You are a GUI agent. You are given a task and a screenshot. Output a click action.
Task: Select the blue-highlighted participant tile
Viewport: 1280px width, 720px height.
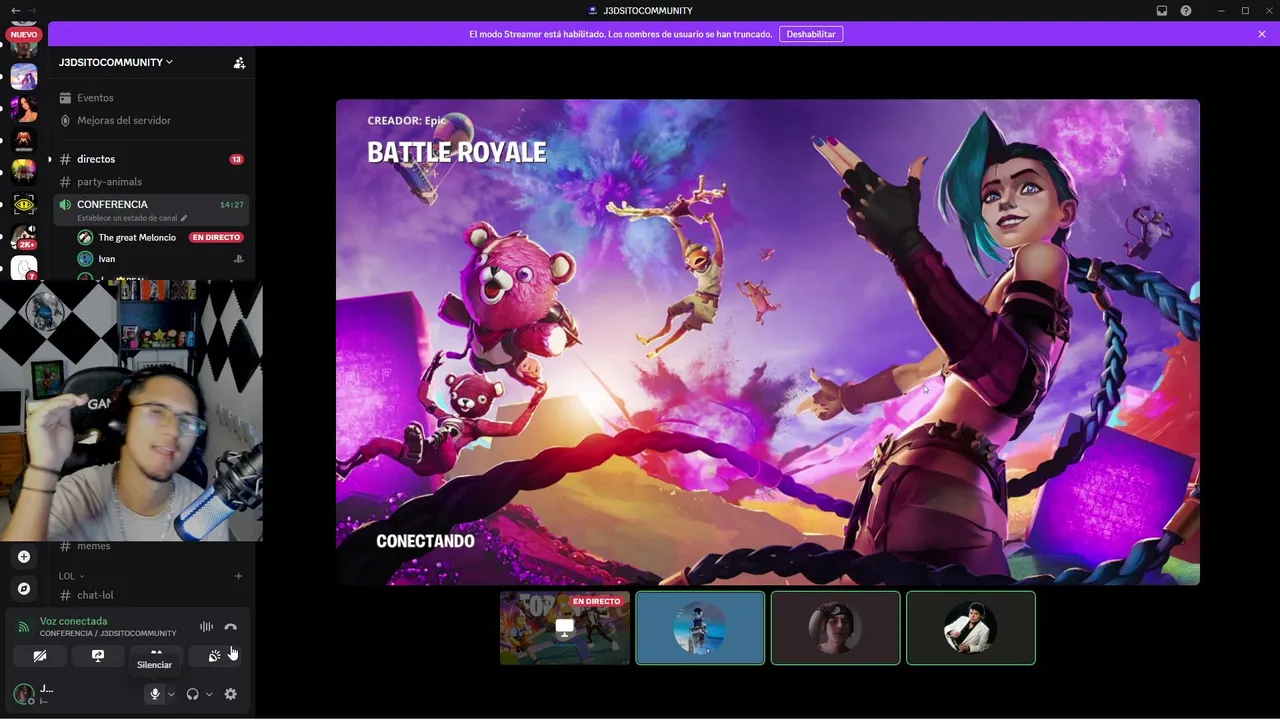(x=700, y=628)
